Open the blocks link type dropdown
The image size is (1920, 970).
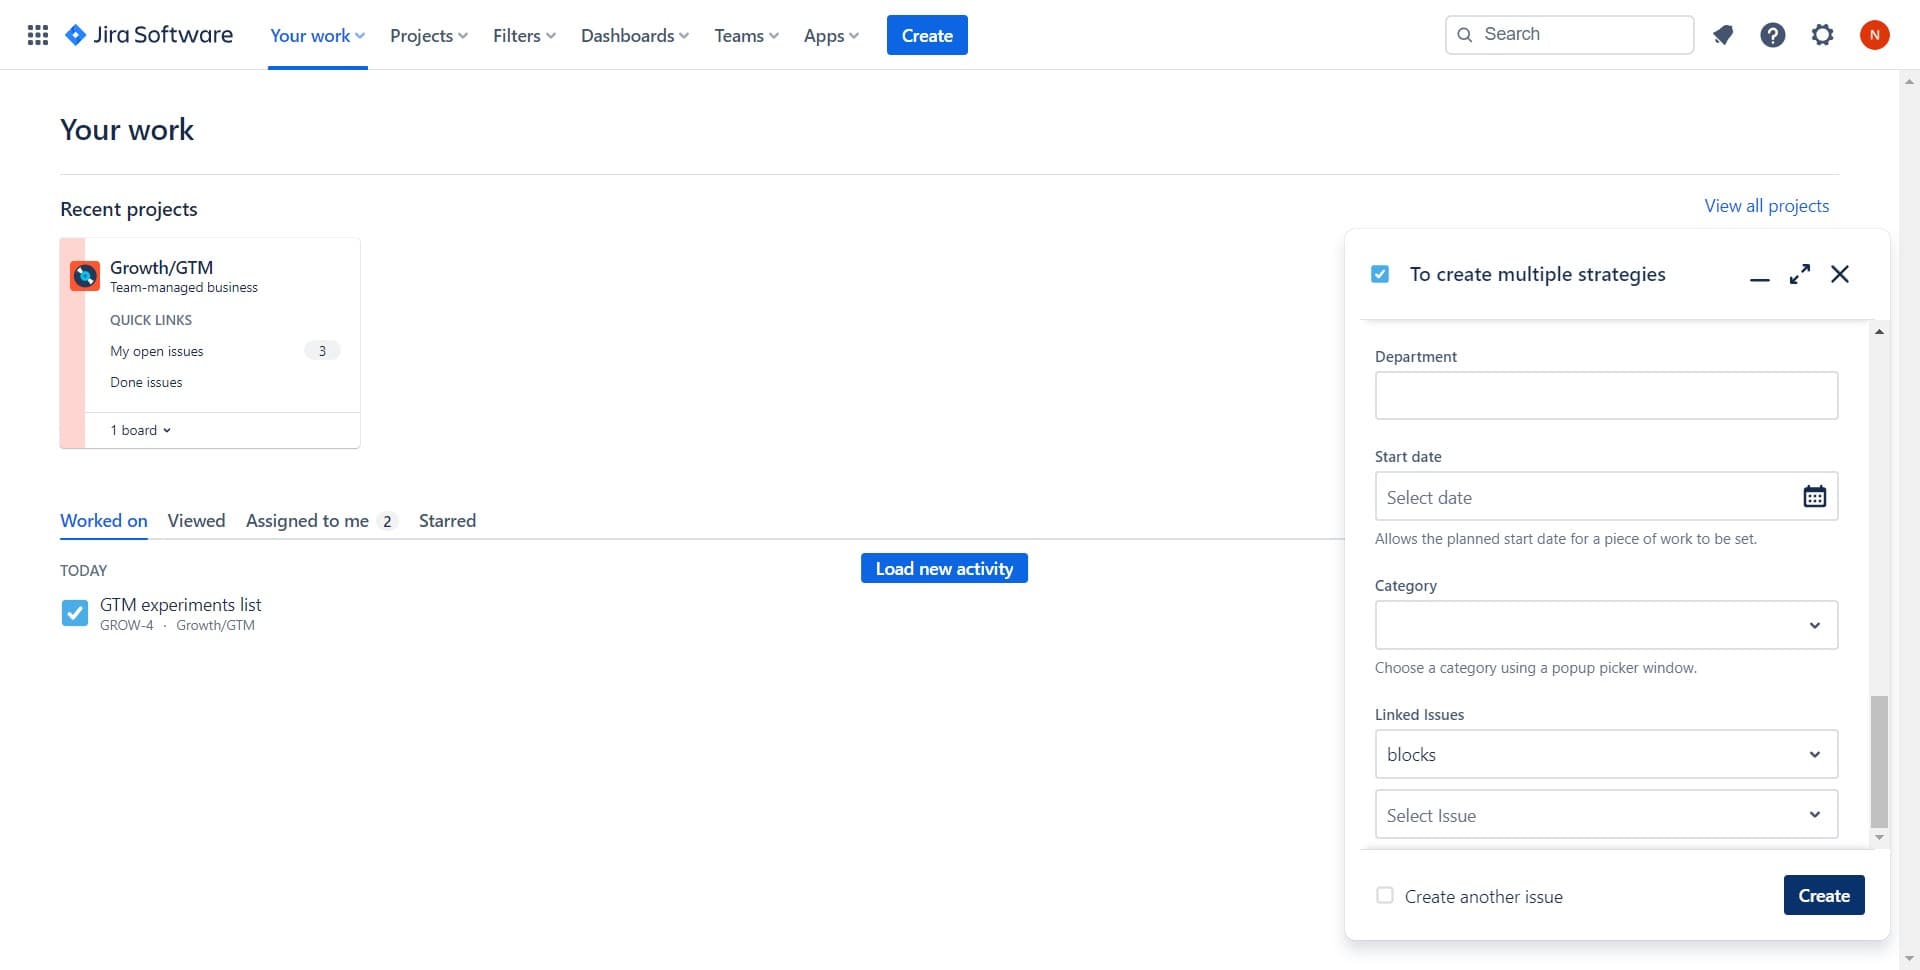(1605, 754)
